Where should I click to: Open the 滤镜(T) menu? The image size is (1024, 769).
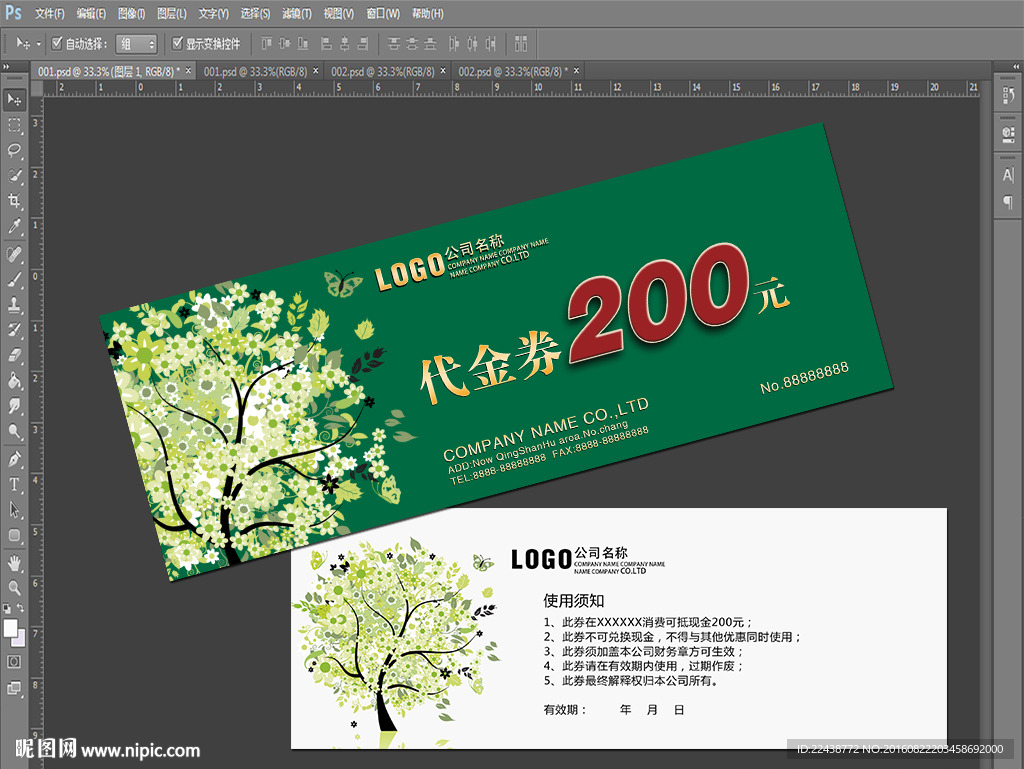[296, 13]
